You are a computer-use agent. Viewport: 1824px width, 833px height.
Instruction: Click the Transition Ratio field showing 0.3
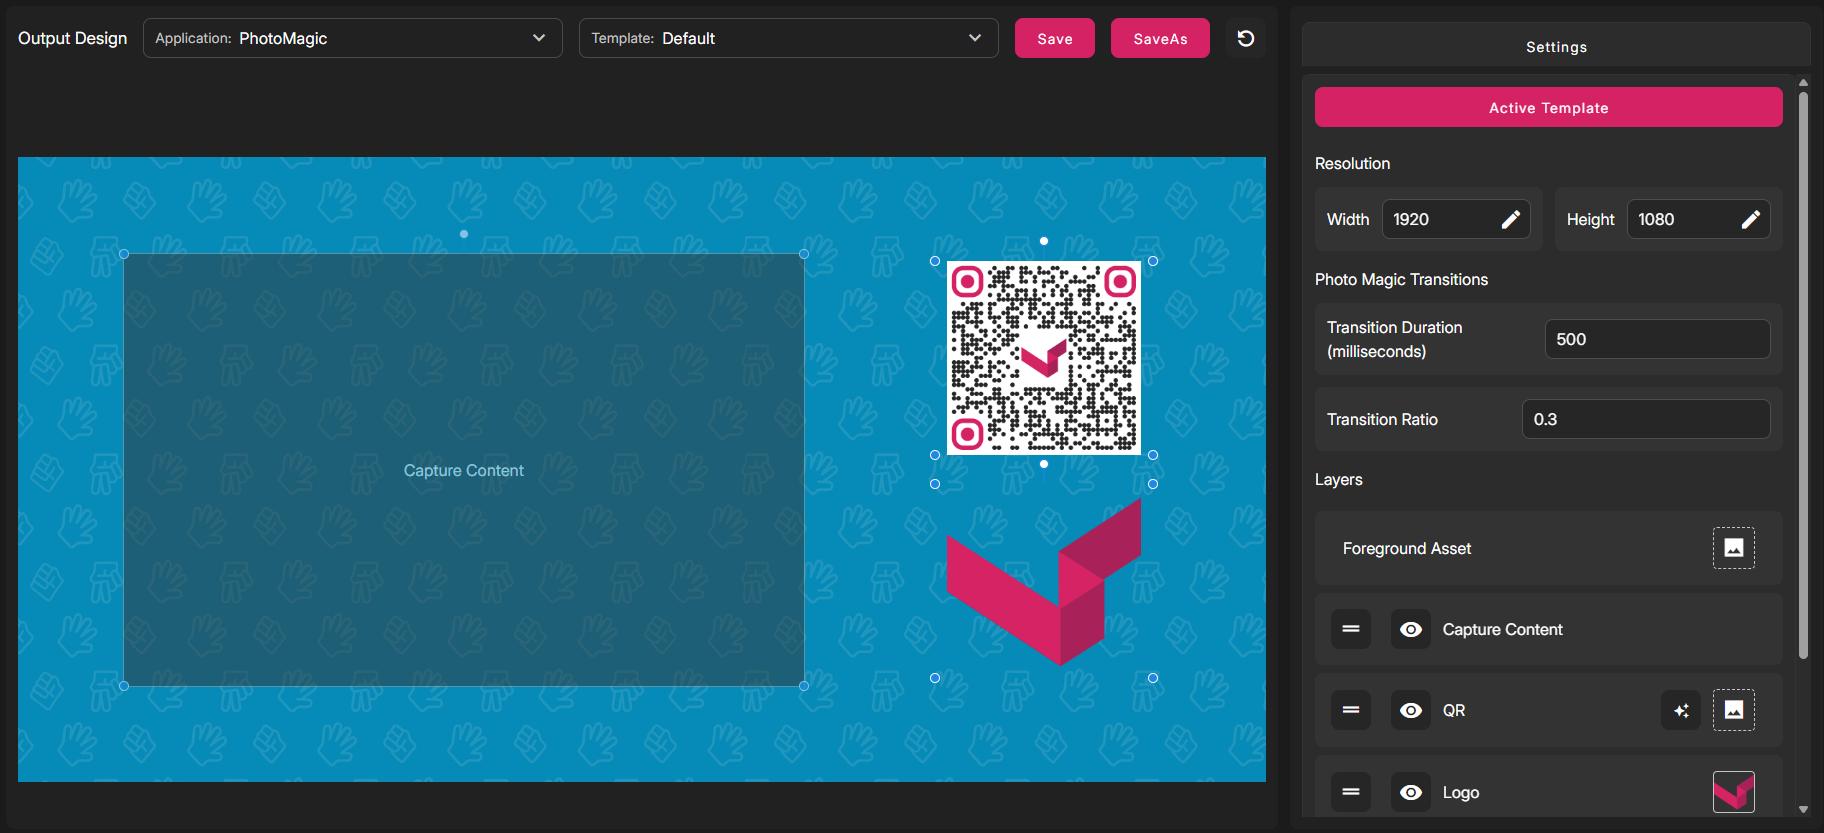(1646, 419)
